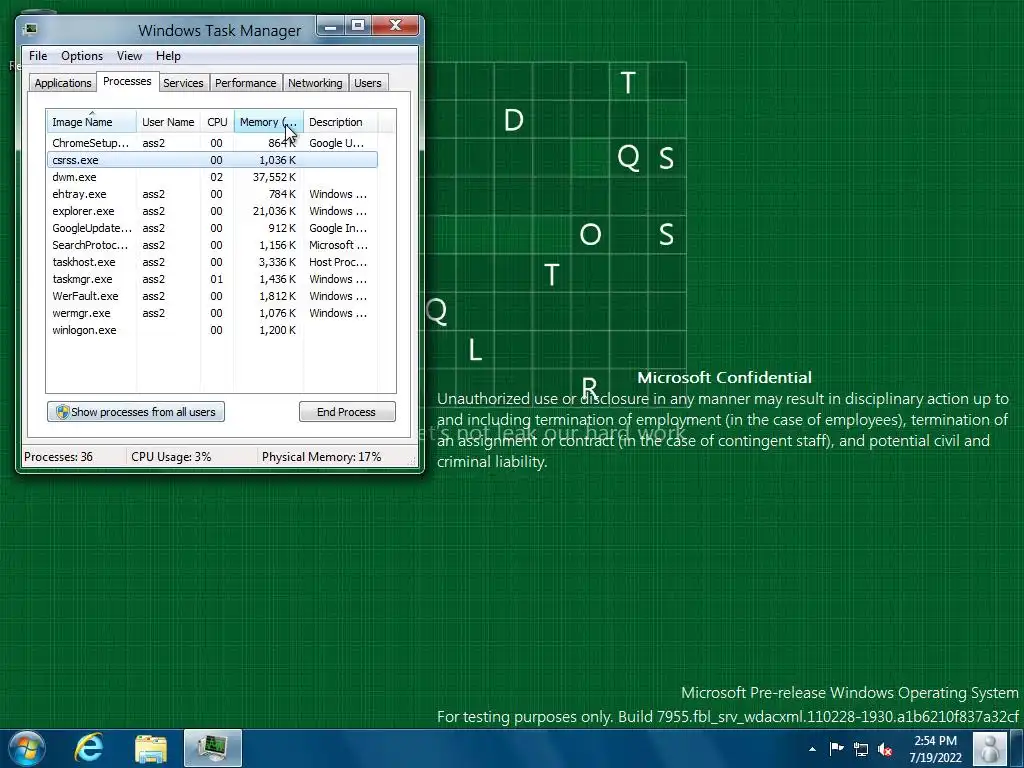Click Processes: 36 in status bar
Image resolution: width=1024 pixels, height=768 pixels.
tap(59, 457)
